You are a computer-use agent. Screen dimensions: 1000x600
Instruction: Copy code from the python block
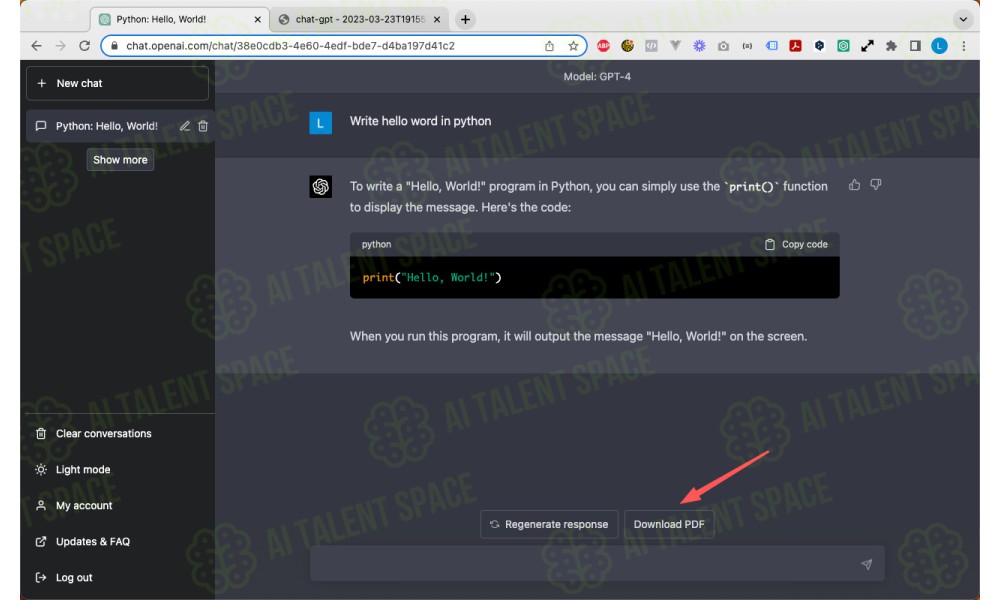tap(796, 244)
